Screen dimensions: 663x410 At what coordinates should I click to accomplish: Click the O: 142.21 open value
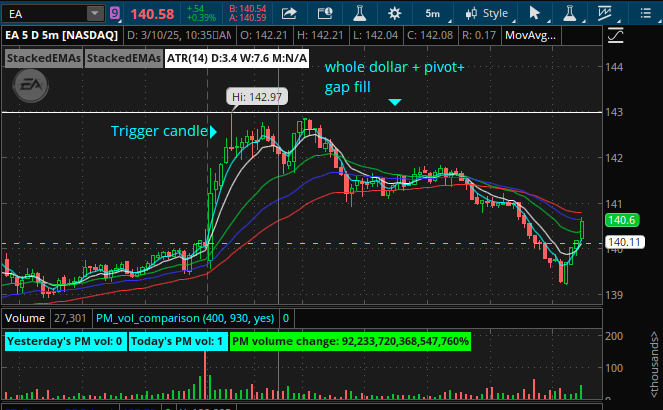pyautogui.click(x=264, y=35)
